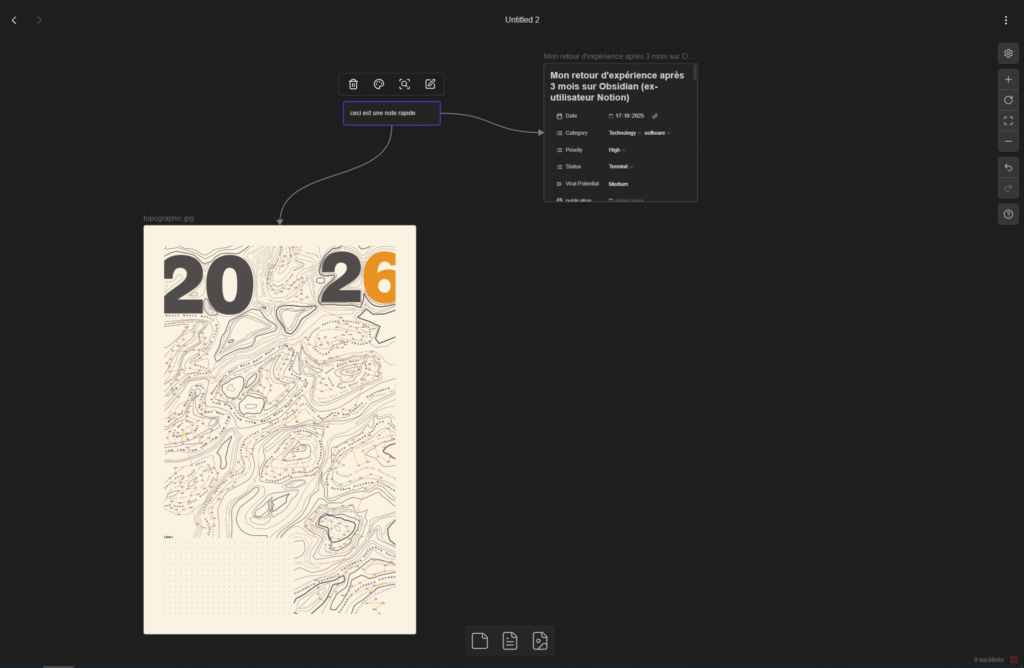The height and width of the screenshot is (668, 1024).
Task: Zoom in on the canvas
Action: 1008,79
